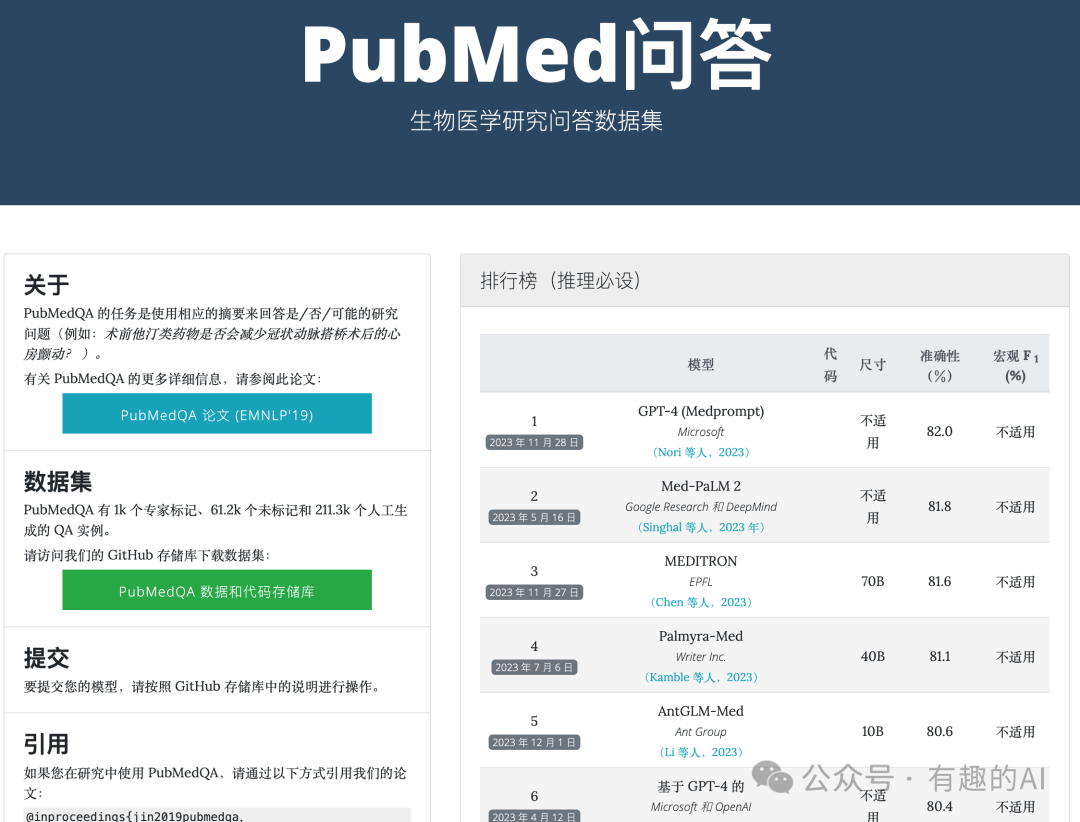Click the rank number 5 in leaderboard
The height and width of the screenshot is (822, 1080).
(534, 721)
